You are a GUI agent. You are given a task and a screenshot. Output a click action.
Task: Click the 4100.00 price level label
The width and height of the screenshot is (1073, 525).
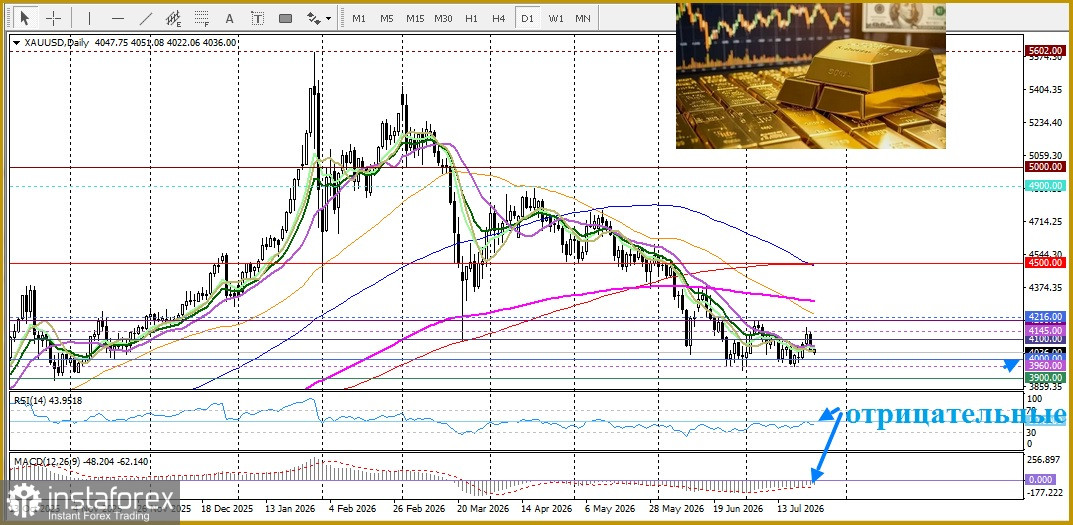tap(1046, 339)
